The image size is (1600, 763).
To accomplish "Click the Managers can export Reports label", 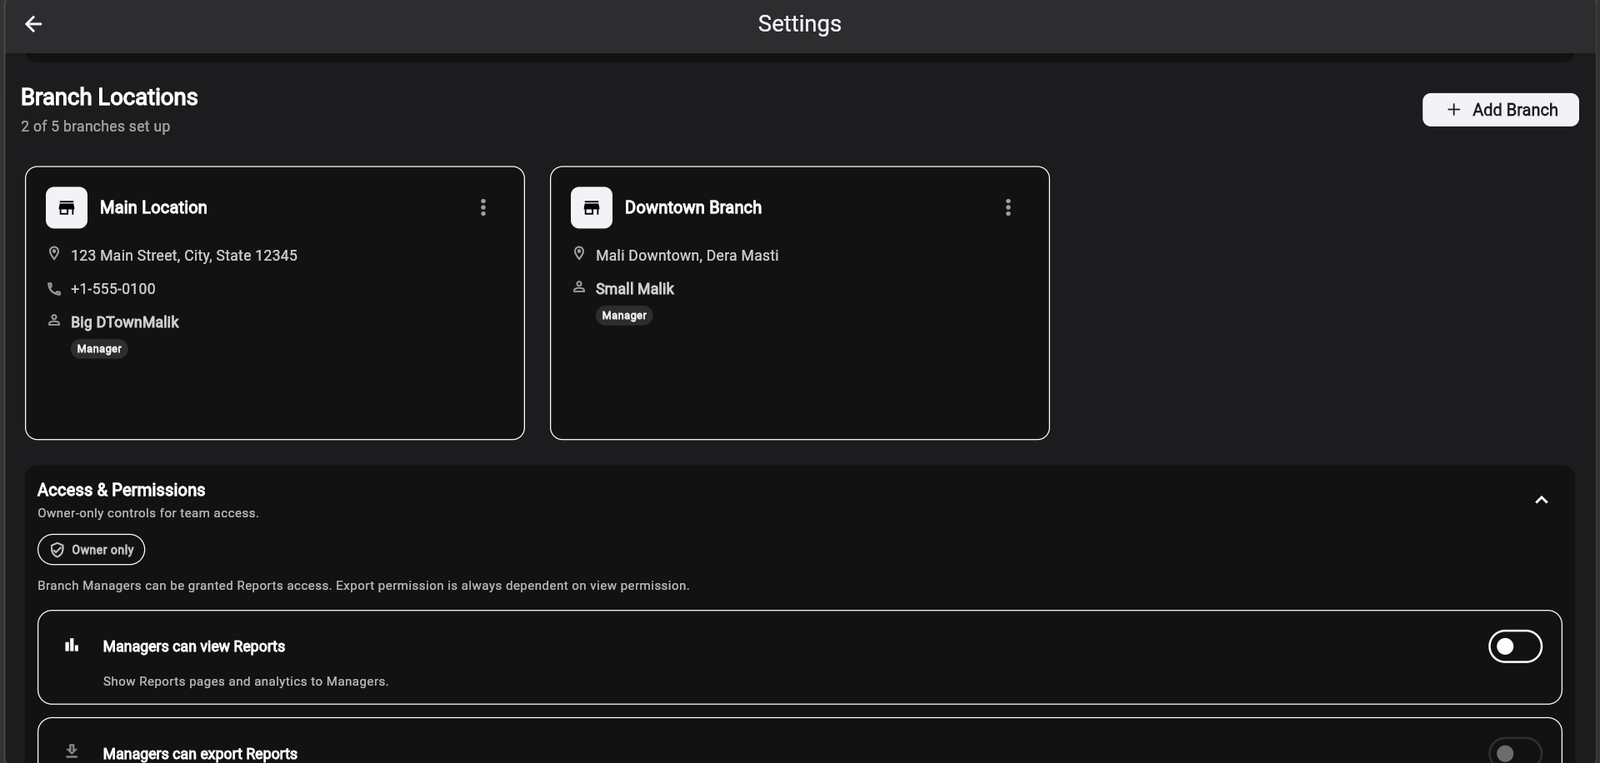I will 200,754.
